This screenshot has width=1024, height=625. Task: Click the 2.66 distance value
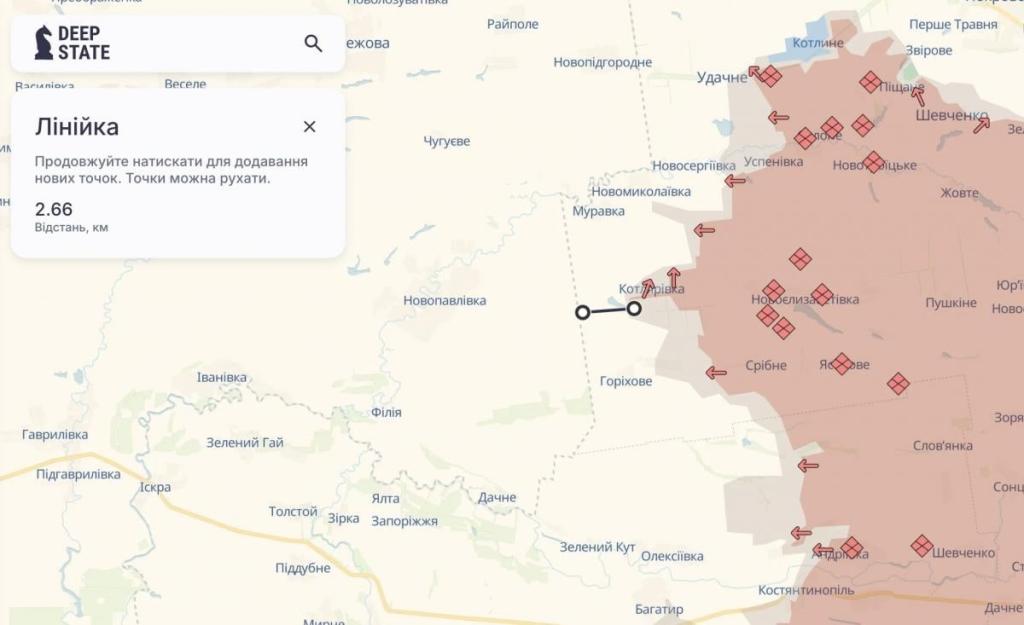coord(53,209)
